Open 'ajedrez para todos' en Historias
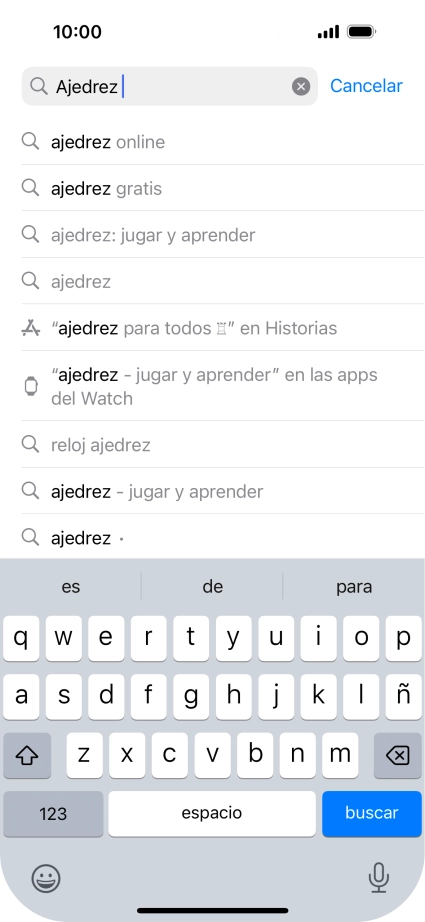 point(223,328)
